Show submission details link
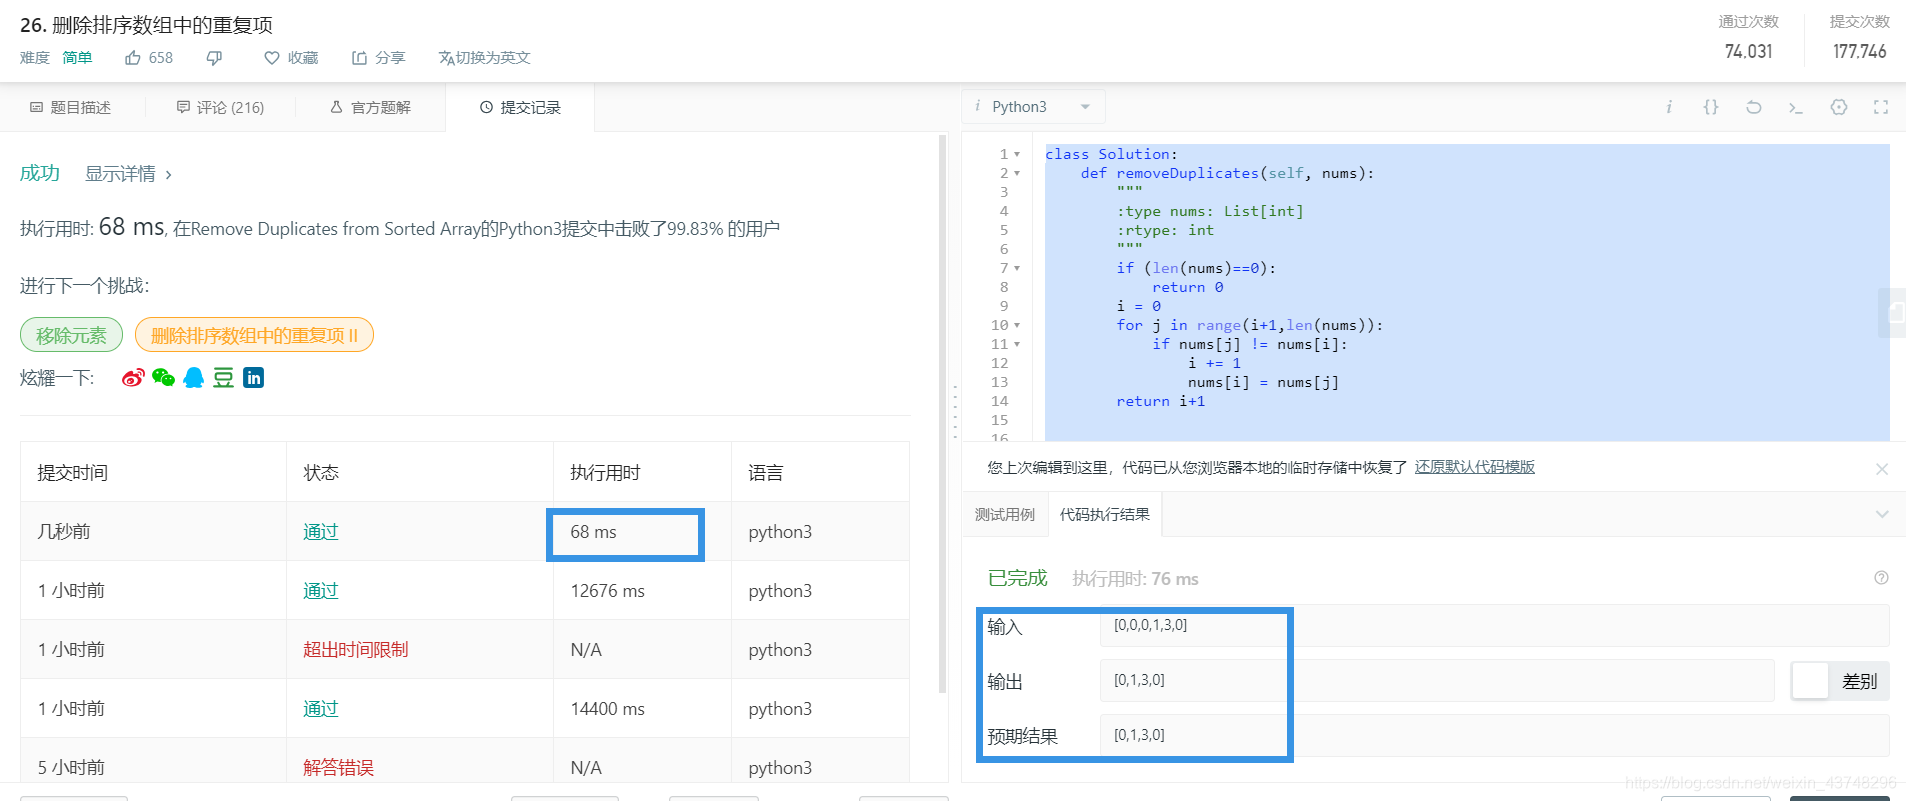 point(128,174)
